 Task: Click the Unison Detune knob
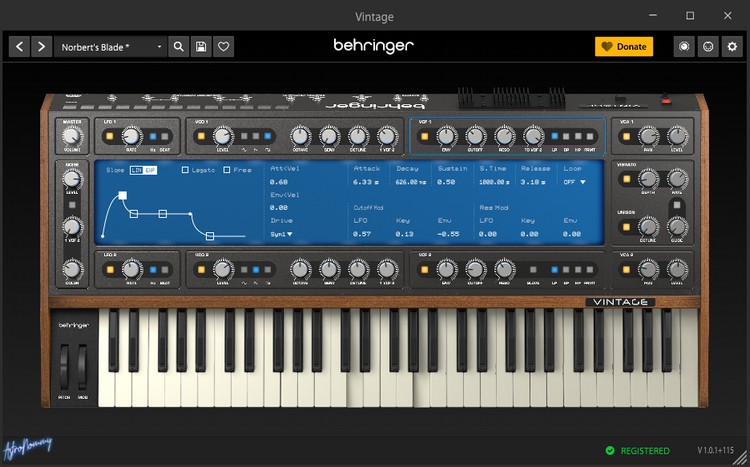[x=648, y=227]
